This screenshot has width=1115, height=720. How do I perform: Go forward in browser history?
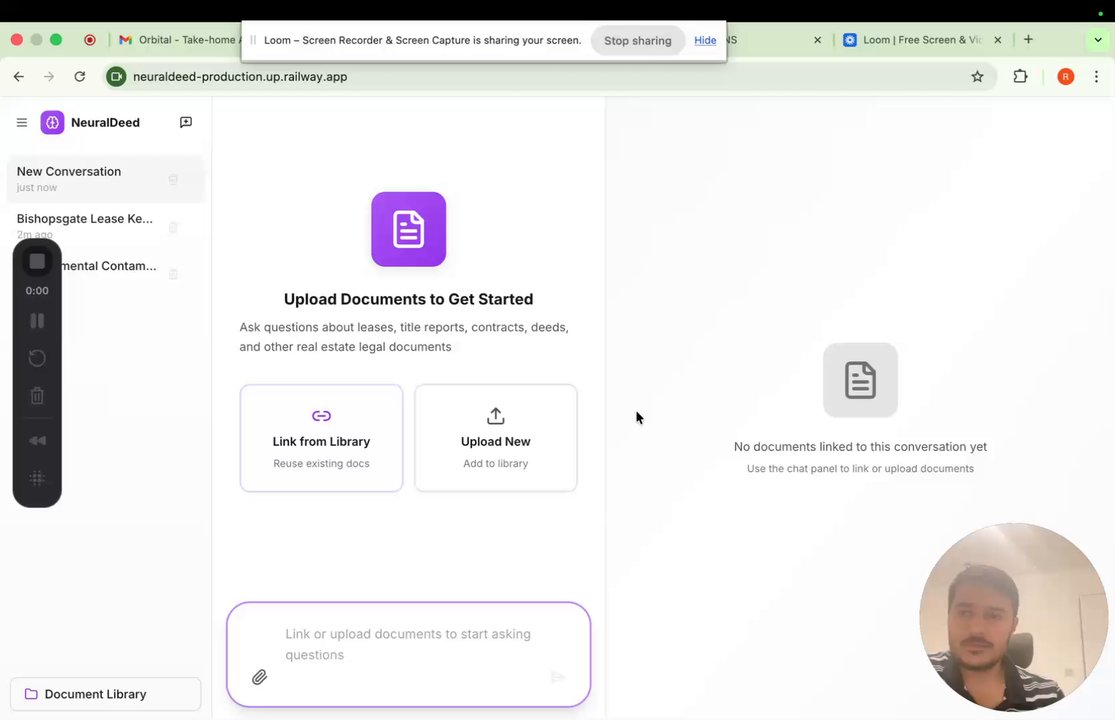point(49,77)
